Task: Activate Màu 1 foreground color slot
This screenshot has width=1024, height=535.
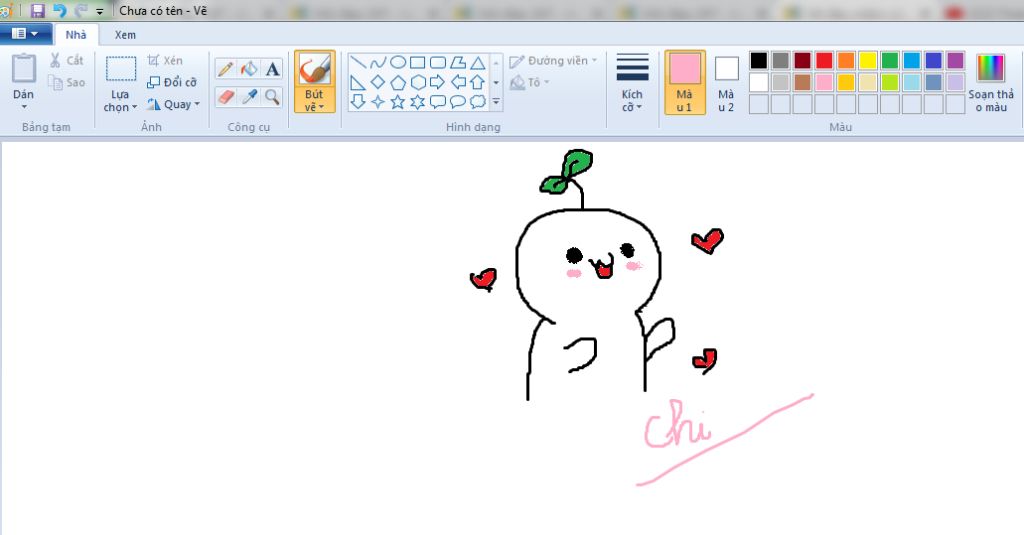Action: (x=684, y=82)
